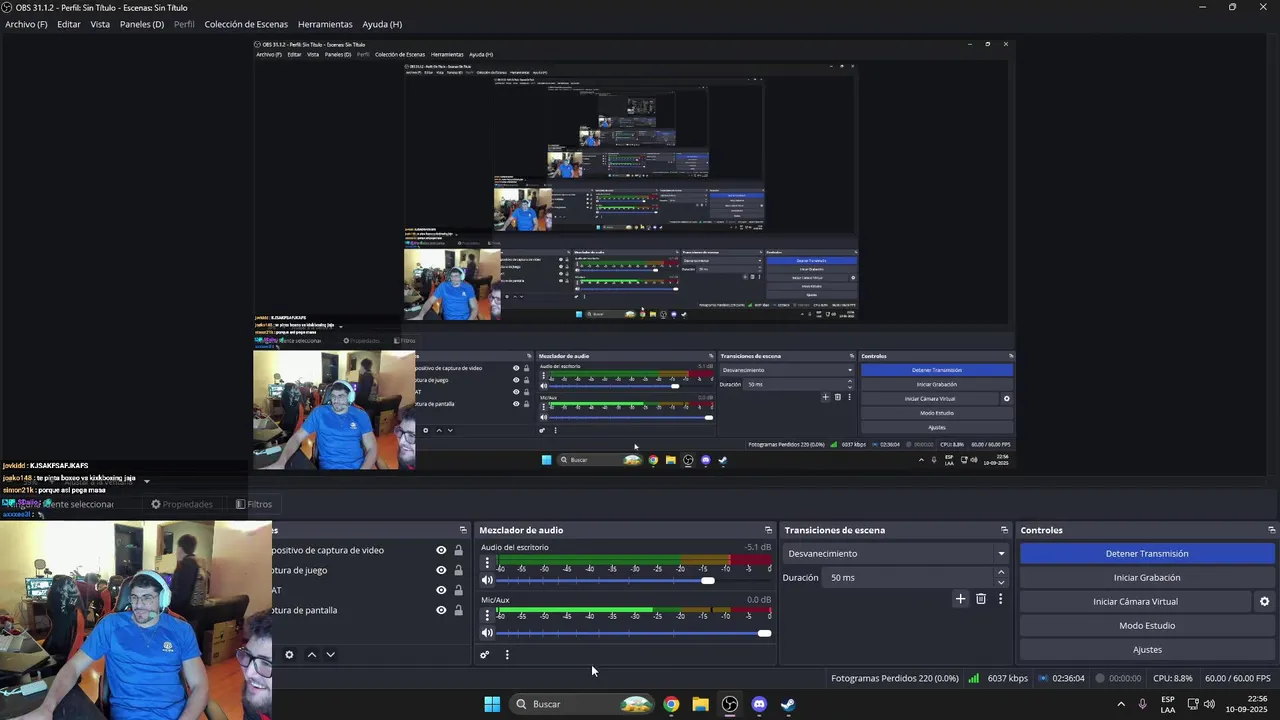Screen dimensions: 1280x720
Task: Click Audio del escritorio volume slider handle
Action: (708, 580)
